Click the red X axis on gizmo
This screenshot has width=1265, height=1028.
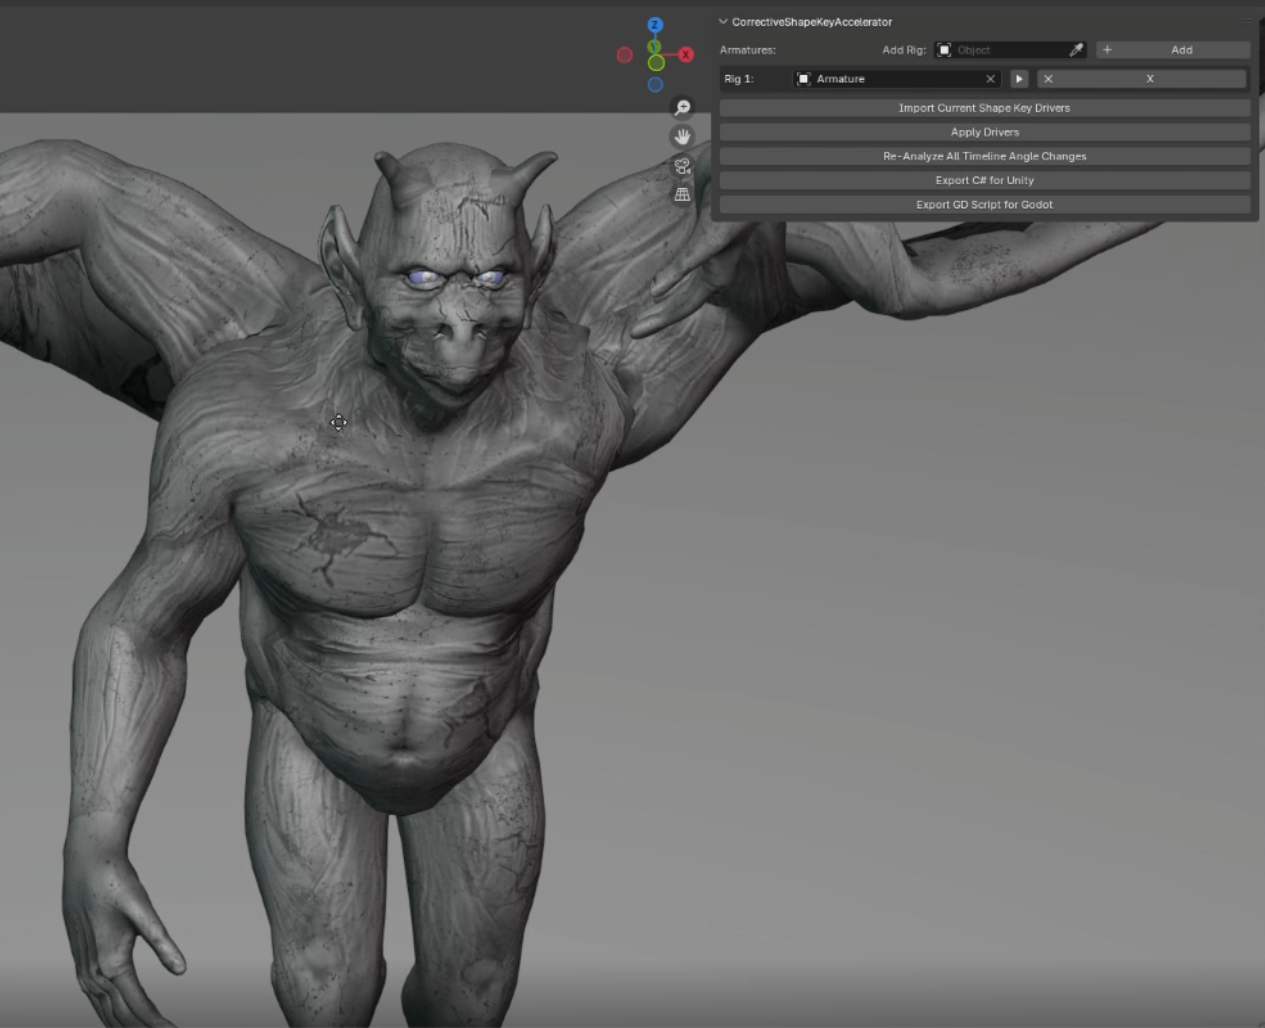coord(686,55)
